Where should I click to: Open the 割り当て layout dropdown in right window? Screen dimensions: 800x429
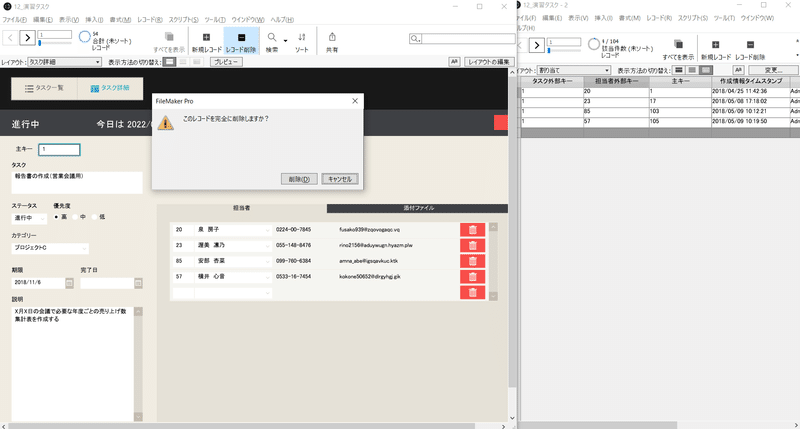573,70
